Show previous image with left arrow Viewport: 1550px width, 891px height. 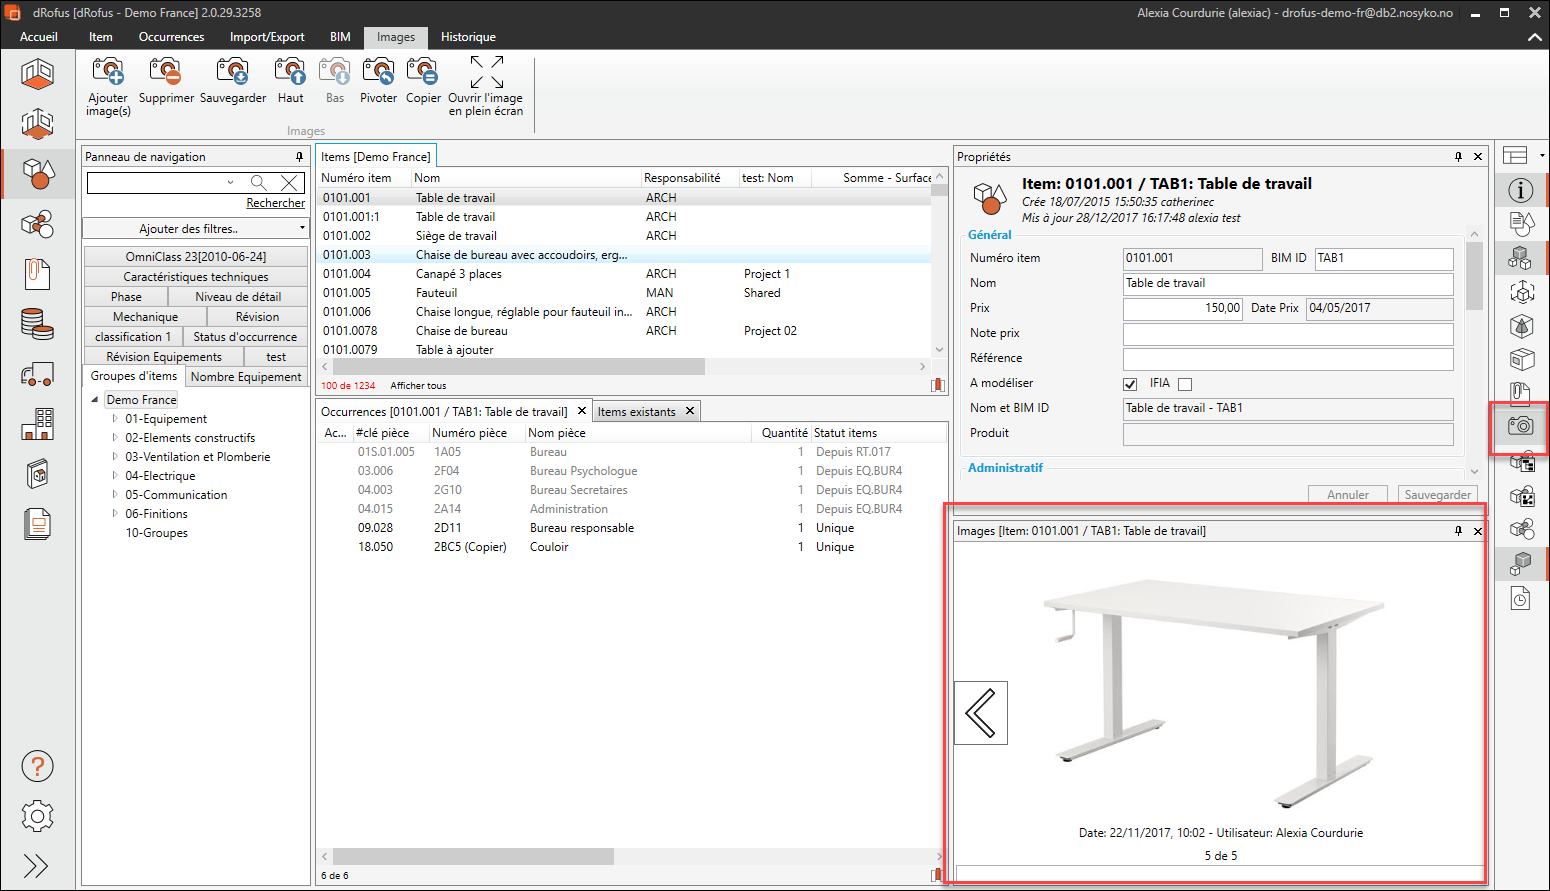980,713
